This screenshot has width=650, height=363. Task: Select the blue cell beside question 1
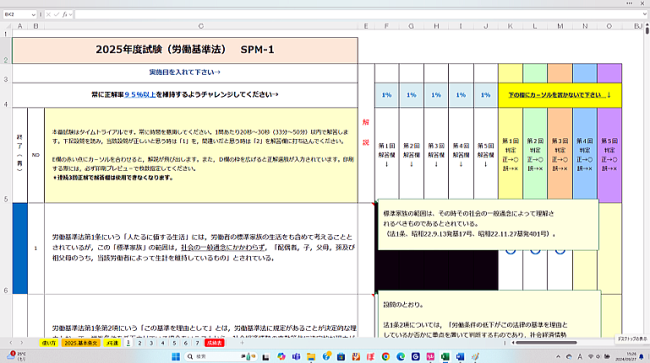[x=20, y=248]
